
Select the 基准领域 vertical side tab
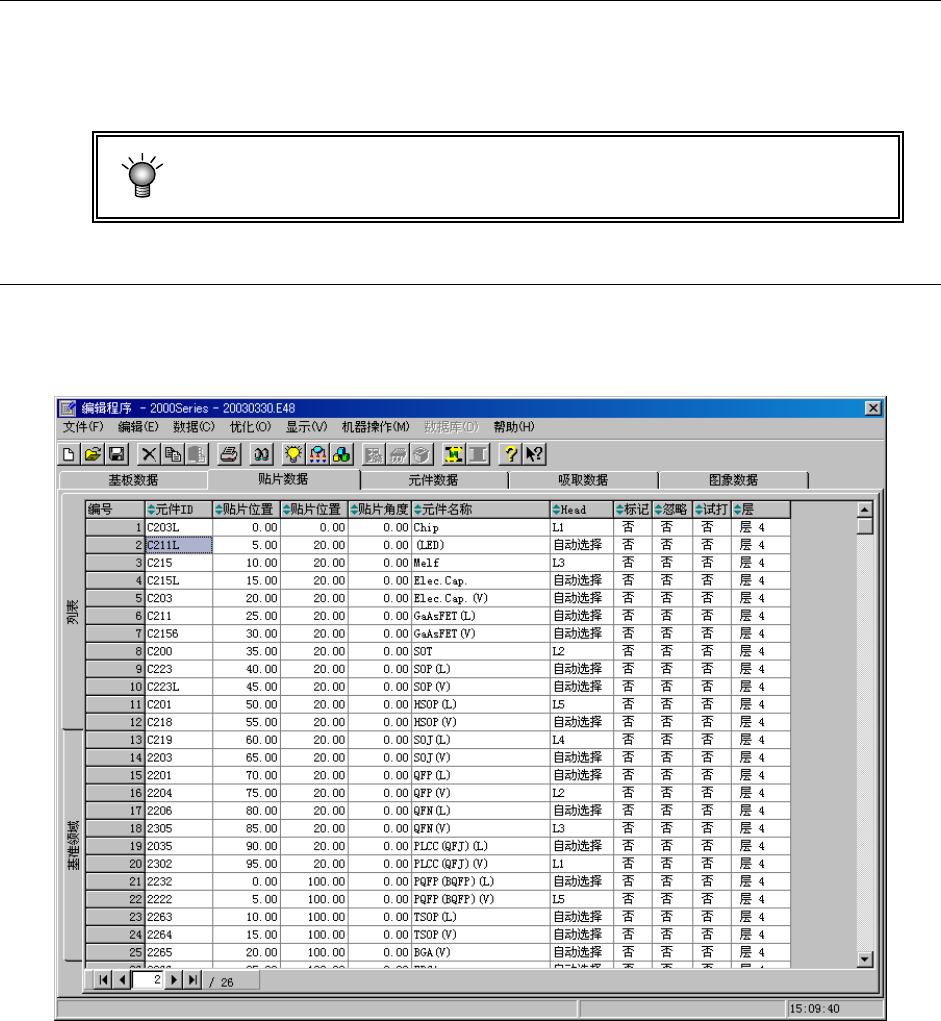[73, 845]
